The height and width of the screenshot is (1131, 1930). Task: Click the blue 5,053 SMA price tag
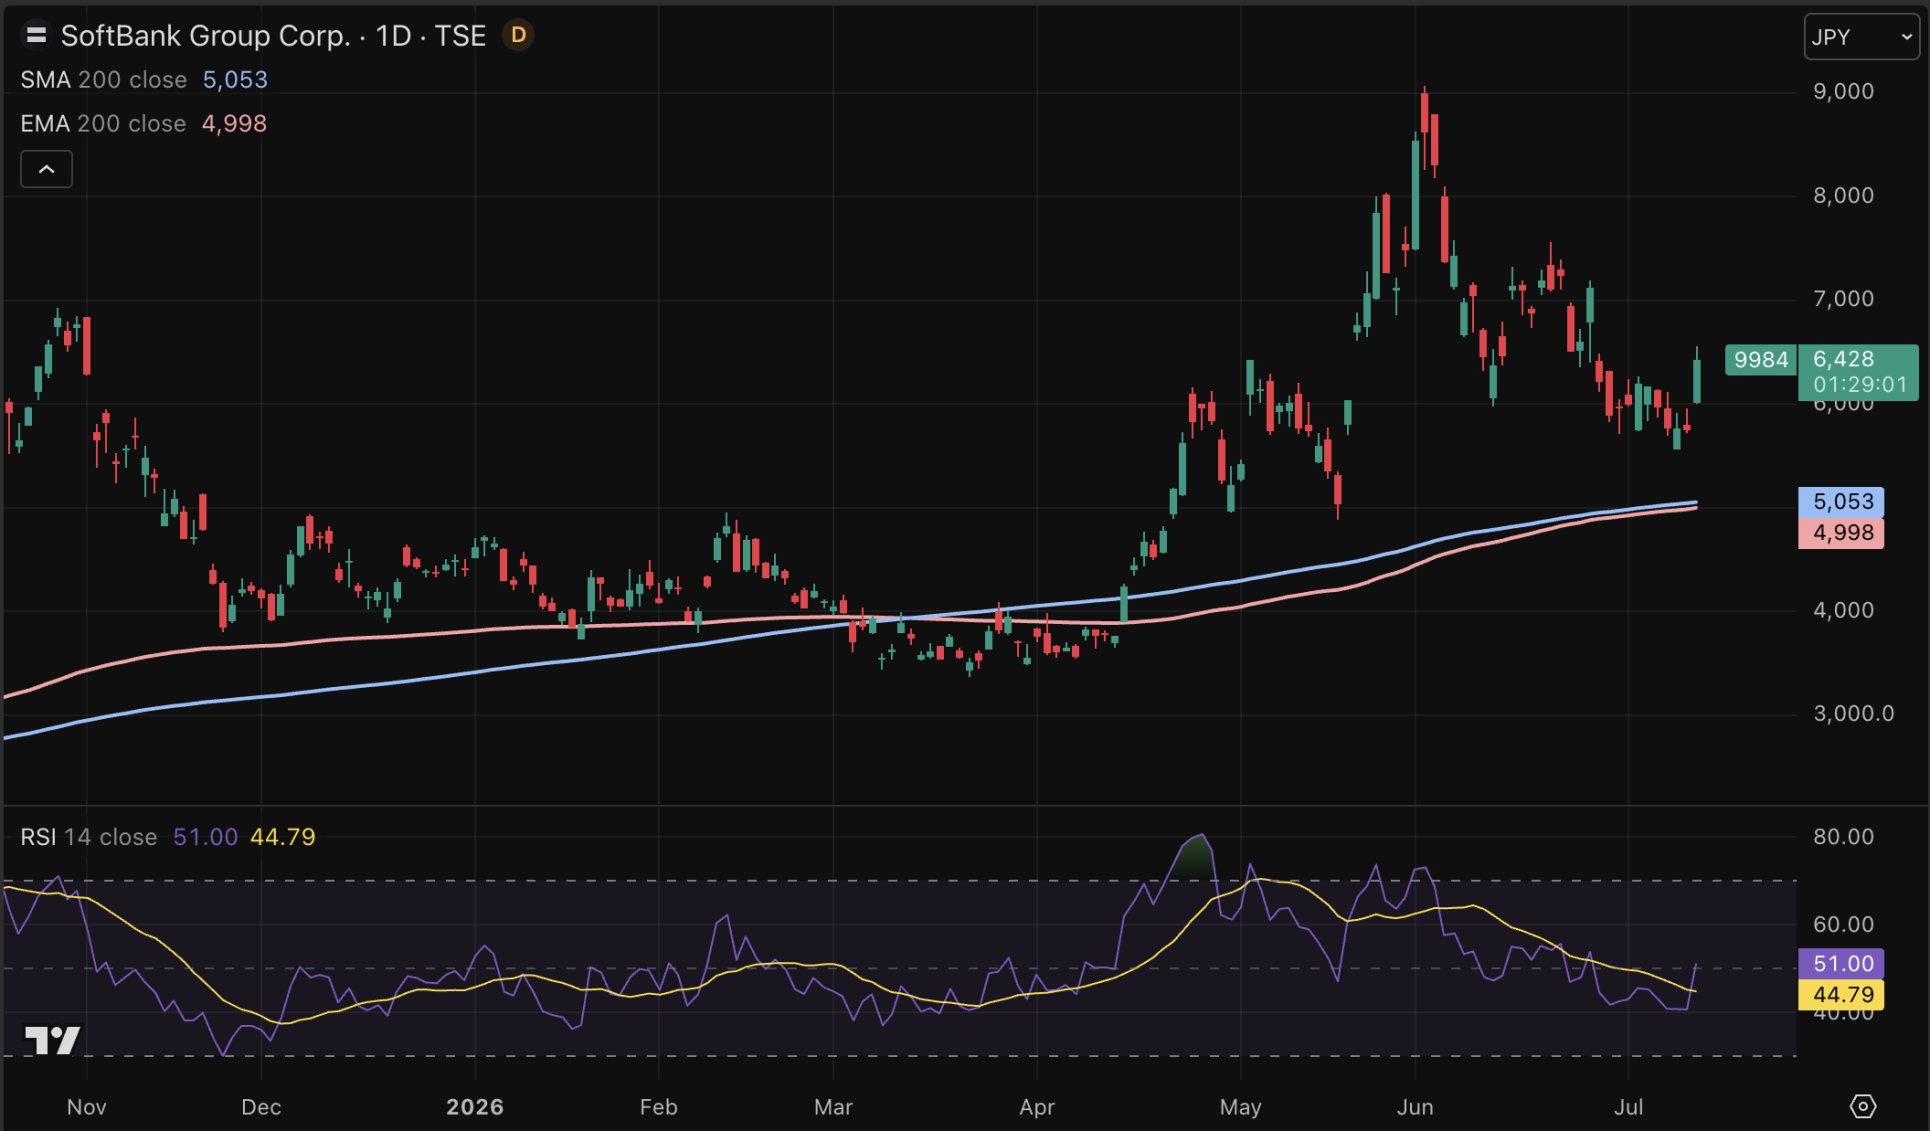coord(1842,502)
